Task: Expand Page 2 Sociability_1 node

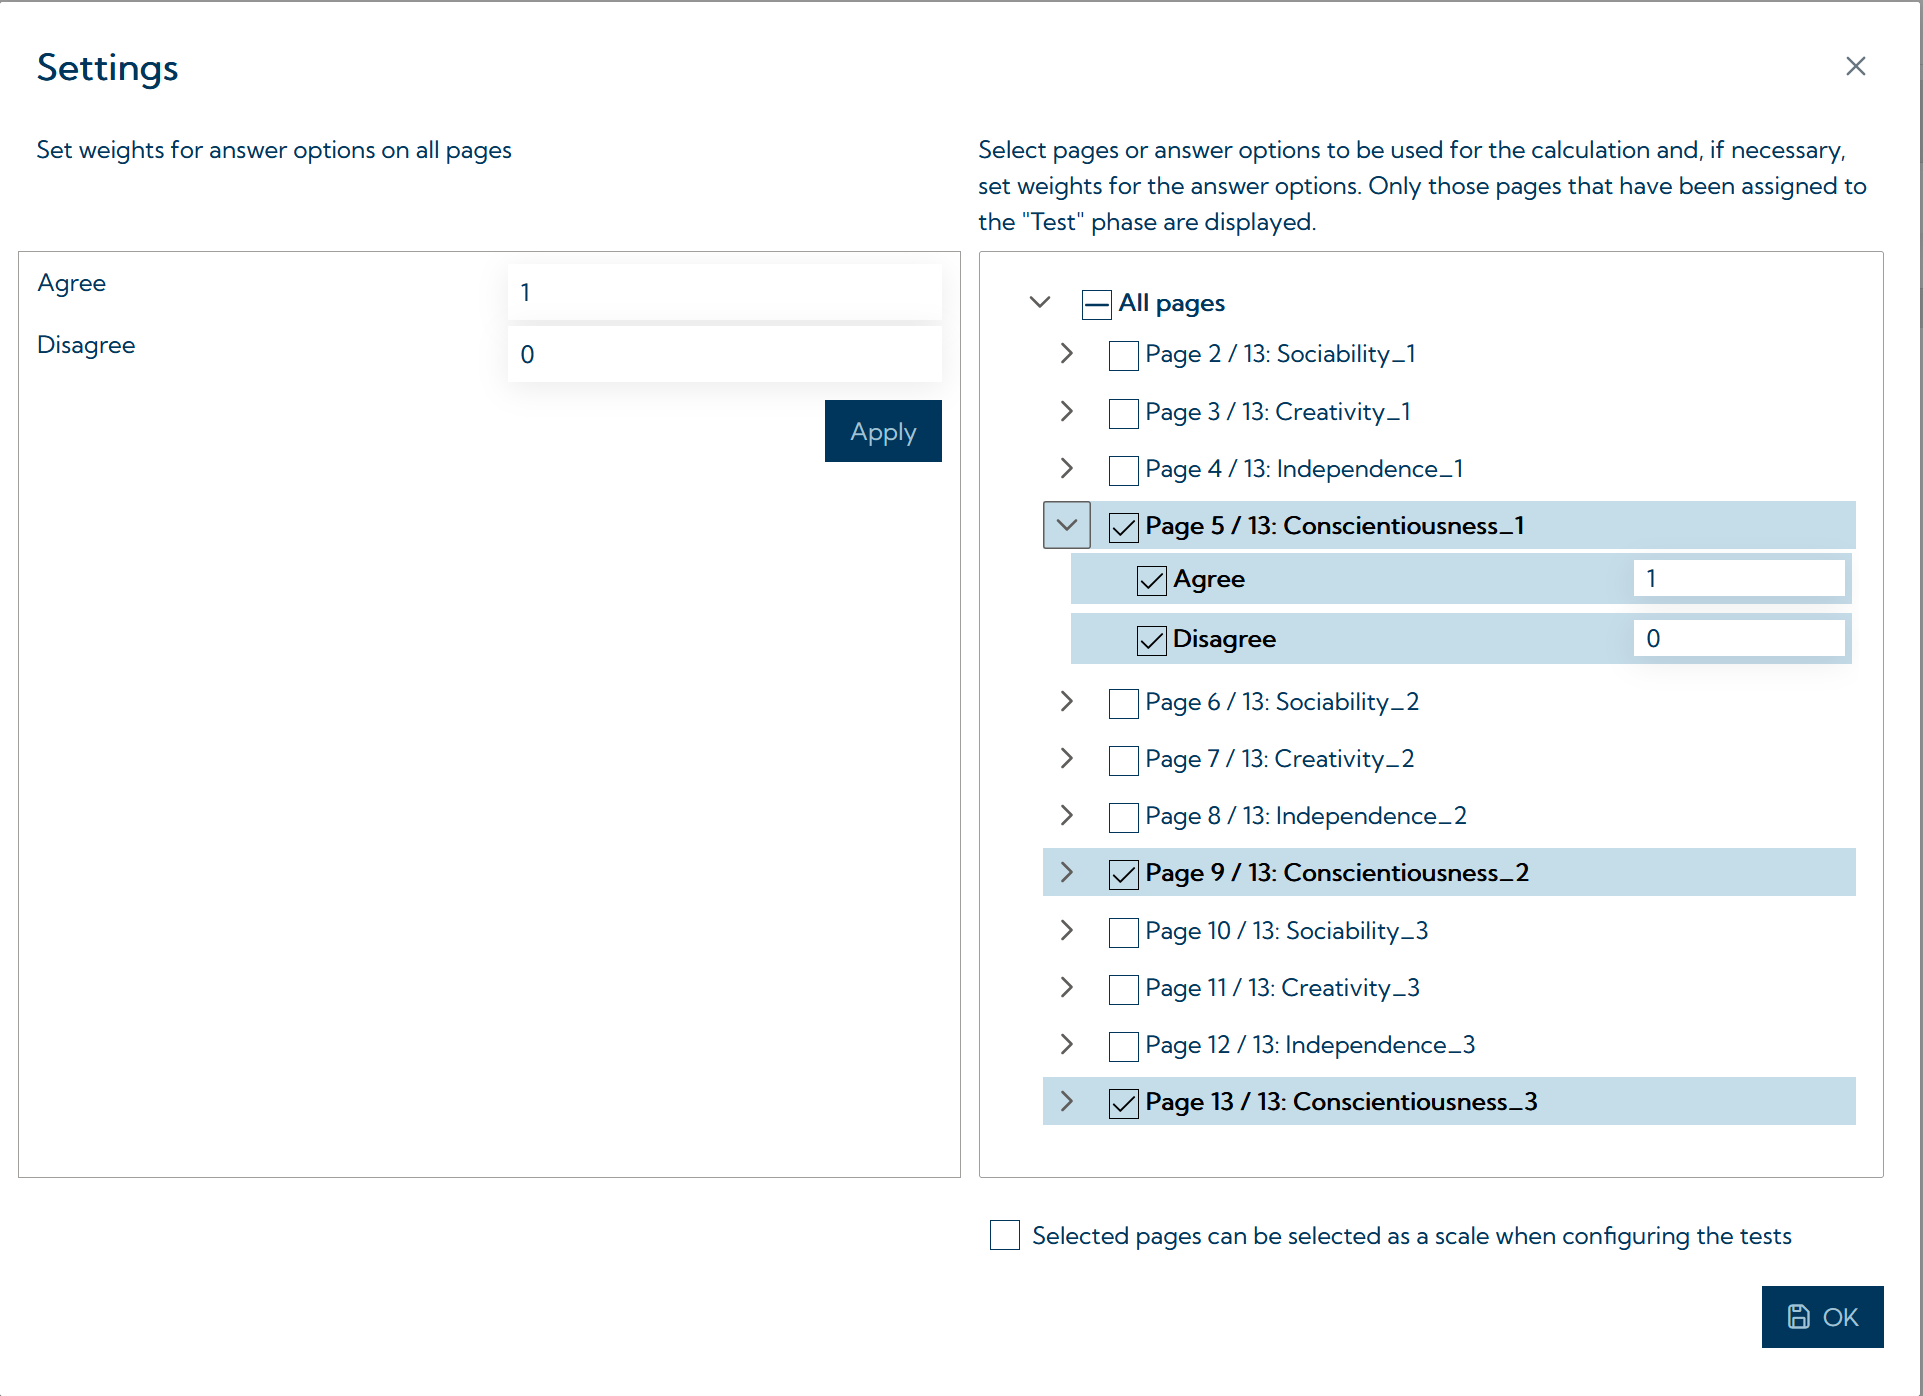Action: (x=1067, y=354)
